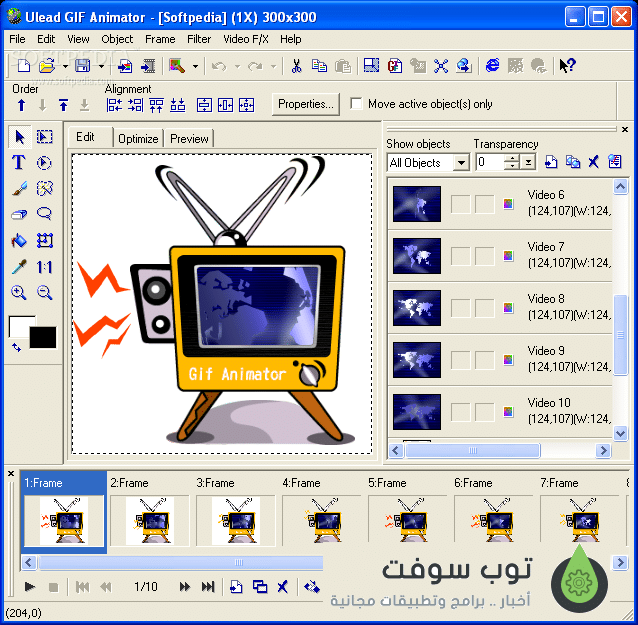Switch to the Optimize tab
This screenshot has height=625, width=638.
point(138,139)
